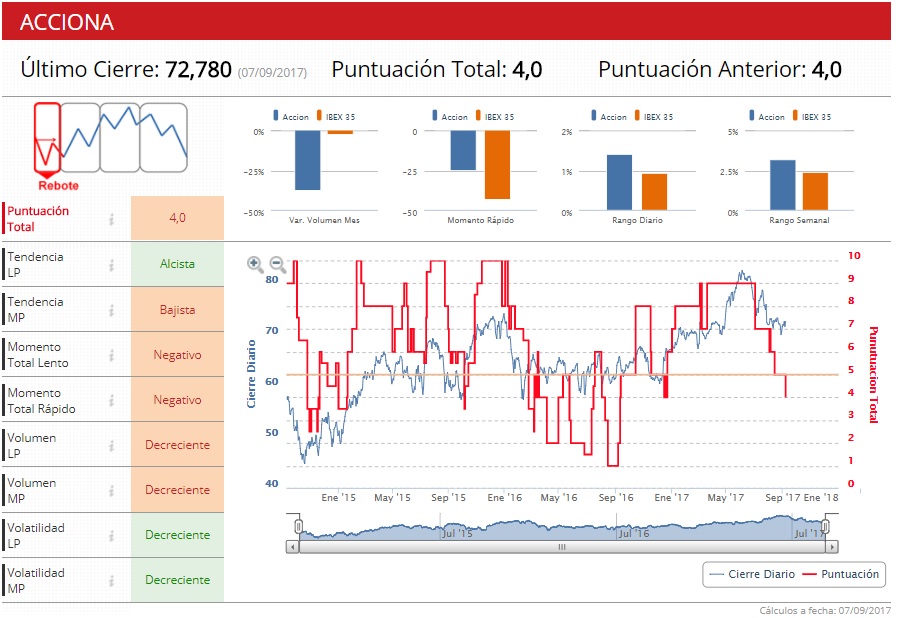Toggle Cierre Diario series in chart legend
This screenshot has width=898, height=618.
pos(752,574)
